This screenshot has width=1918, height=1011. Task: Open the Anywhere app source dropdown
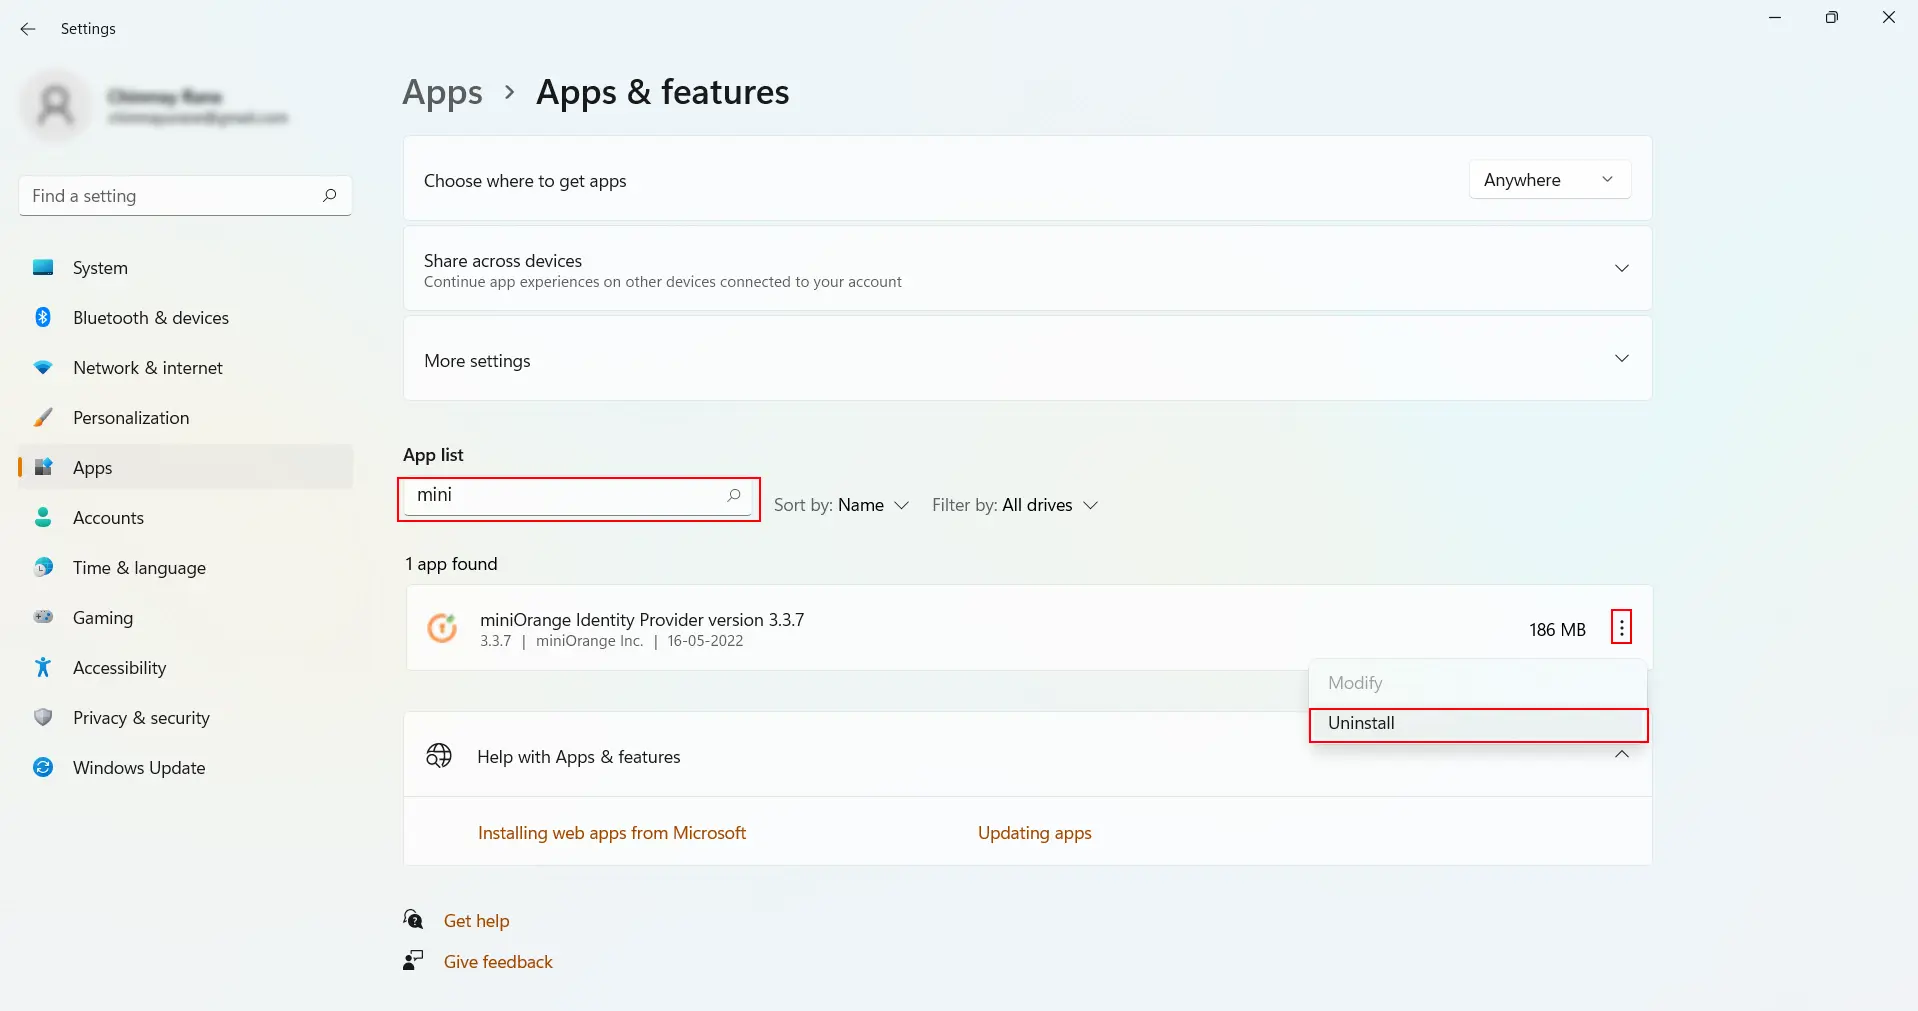pyautogui.click(x=1548, y=180)
